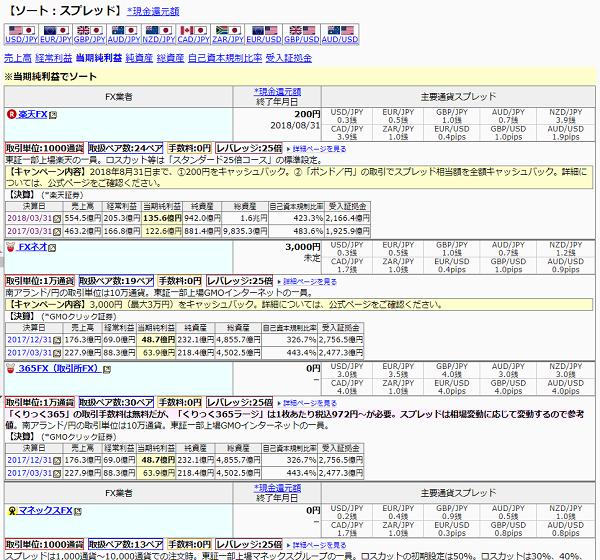This screenshot has height=560, width=600.
Task: Click the 取扱ペア数:19ペア badge
Action: [x=116, y=281]
